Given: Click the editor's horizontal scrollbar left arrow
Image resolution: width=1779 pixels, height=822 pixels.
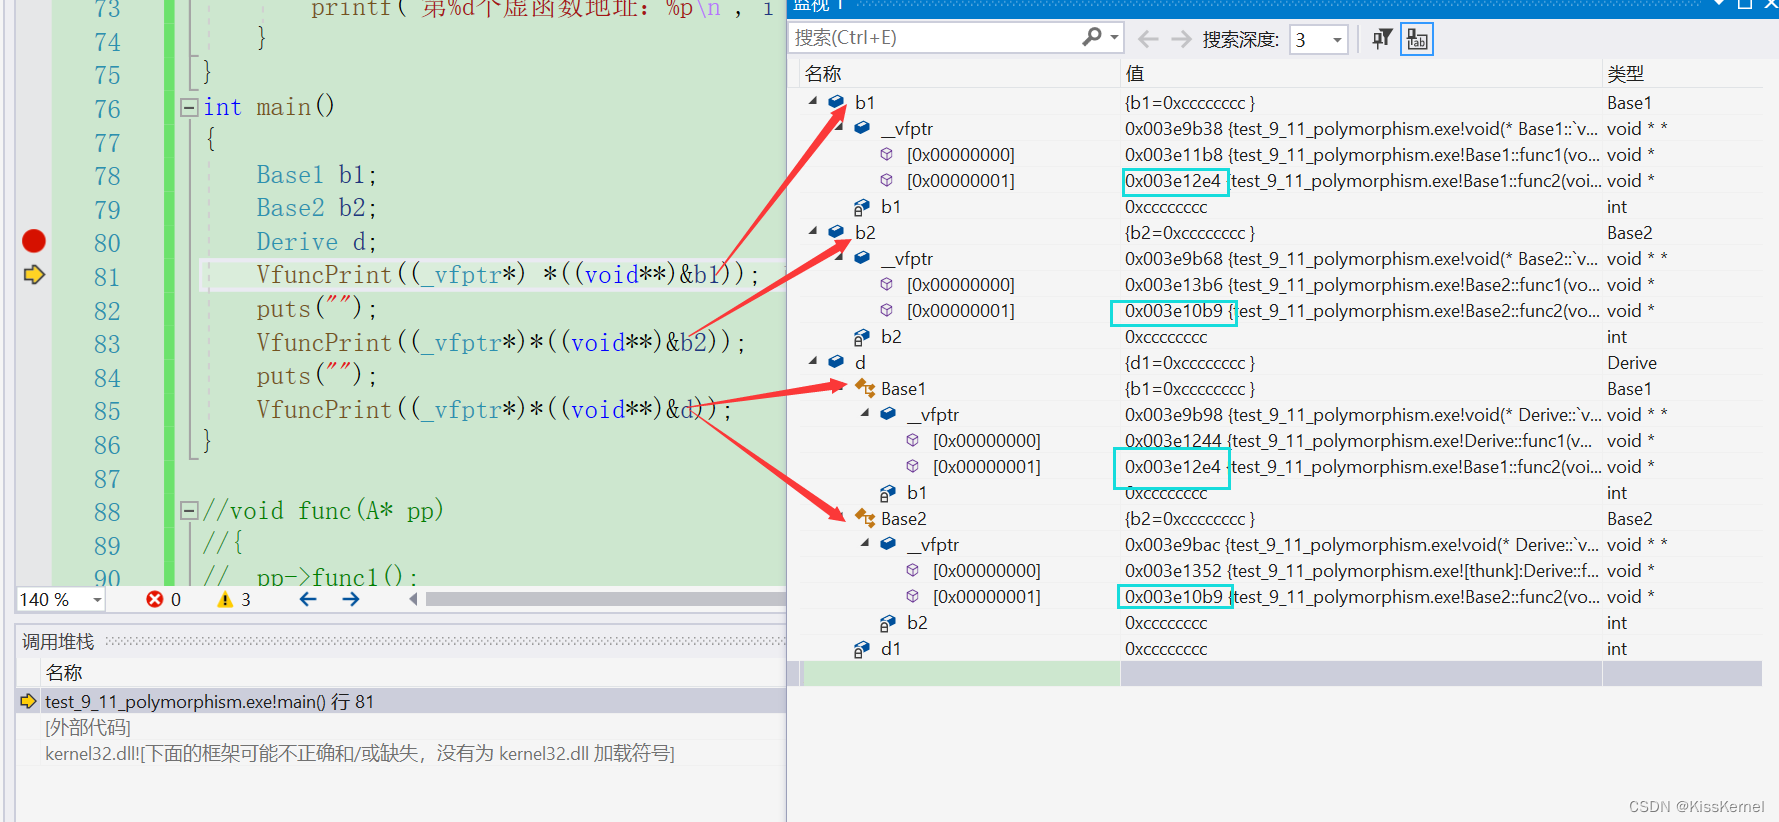Looking at the screenshot, I should tap(413, 599).
